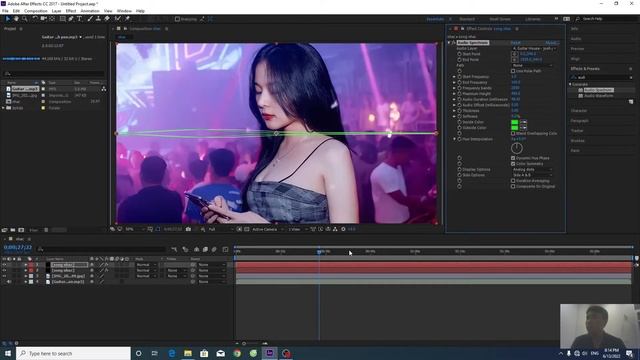Select the Rectangle shape tool

coord(62,19)
